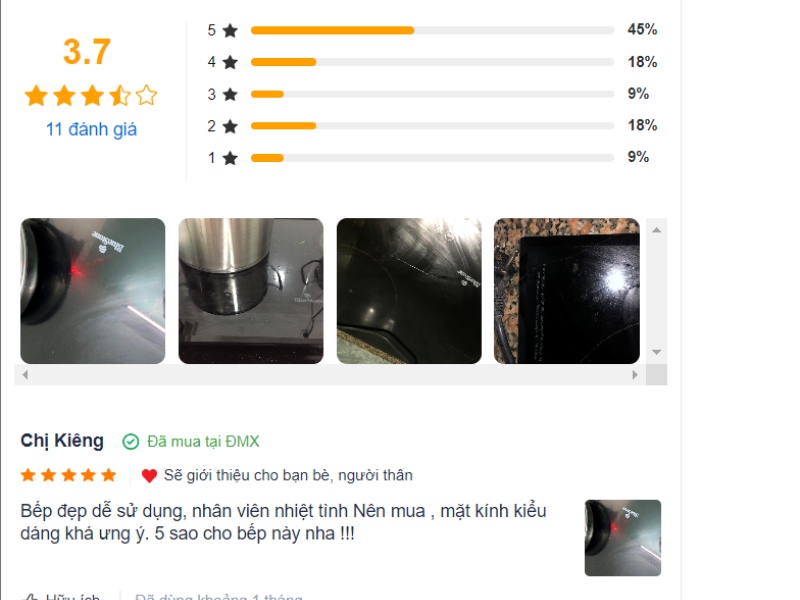
Task: Click the star icon beside rating 1
Action: [231, 158]
